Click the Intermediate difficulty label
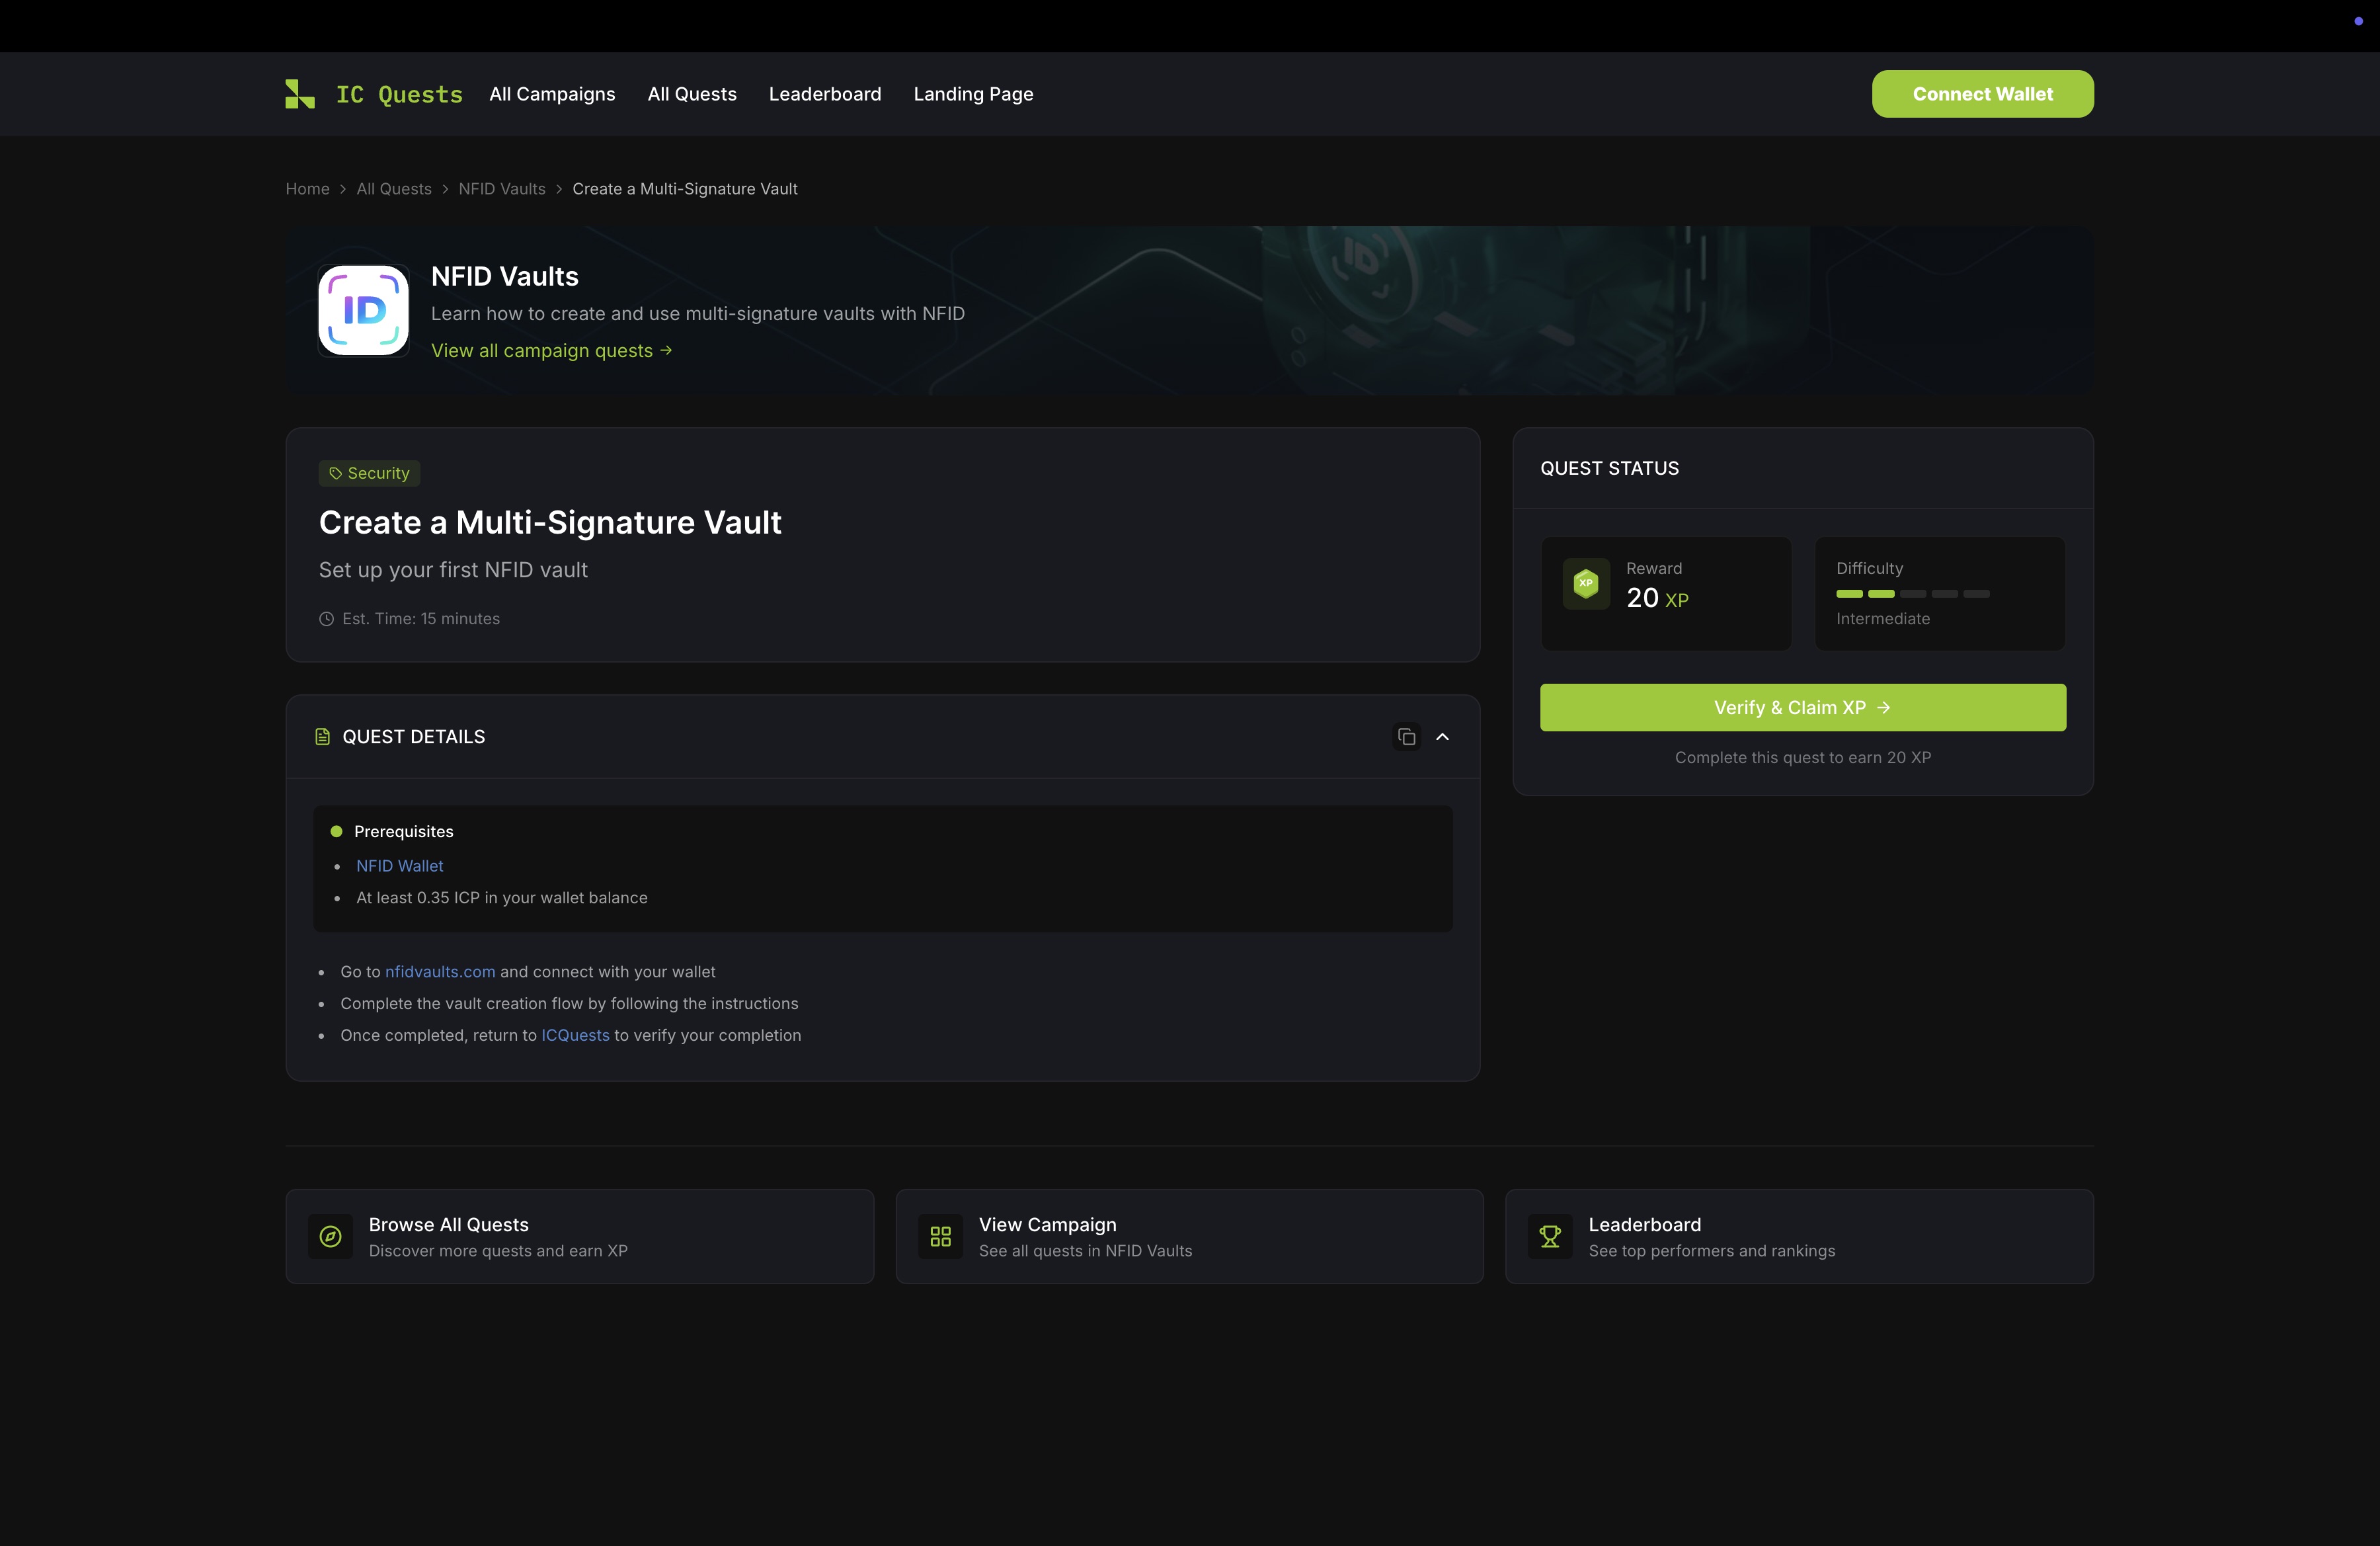The width and height of the screenshot is (2380, 1546). click(x=1883, y=619)
